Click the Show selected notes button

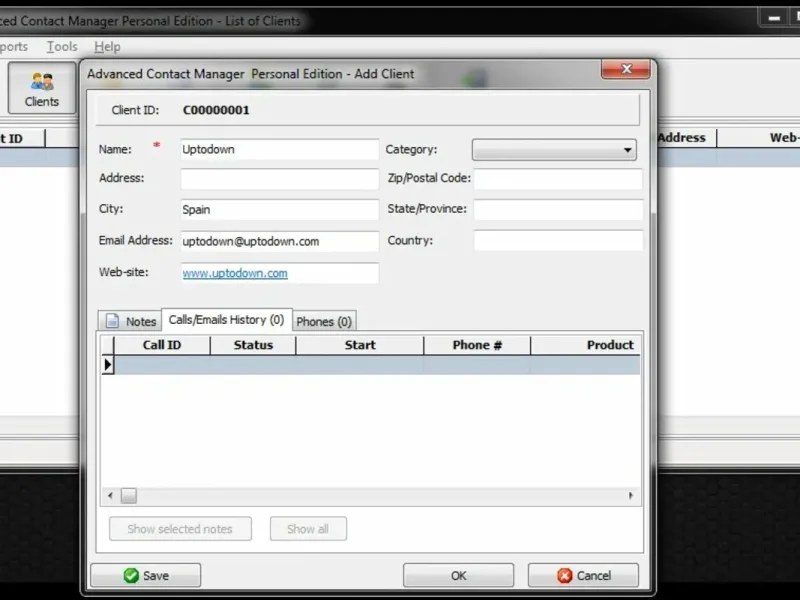pyautogui.click(x=180, y=529)
